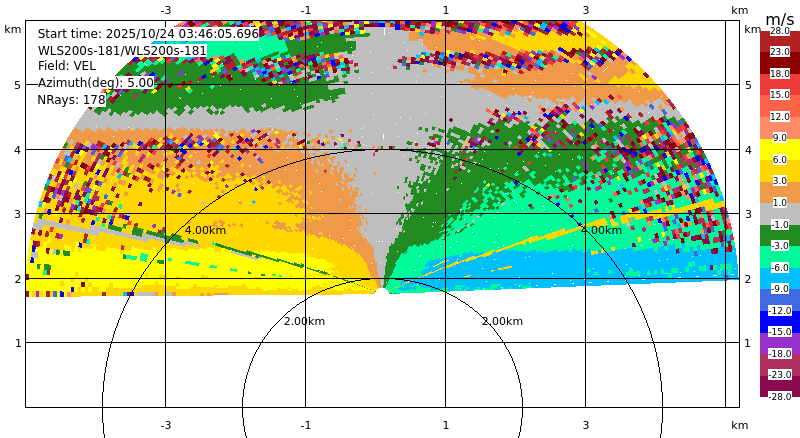Viewport: 800px width, 438px height.
Task: Click the -12.0 colorbar tick label
Action: (x=780, y=311)
